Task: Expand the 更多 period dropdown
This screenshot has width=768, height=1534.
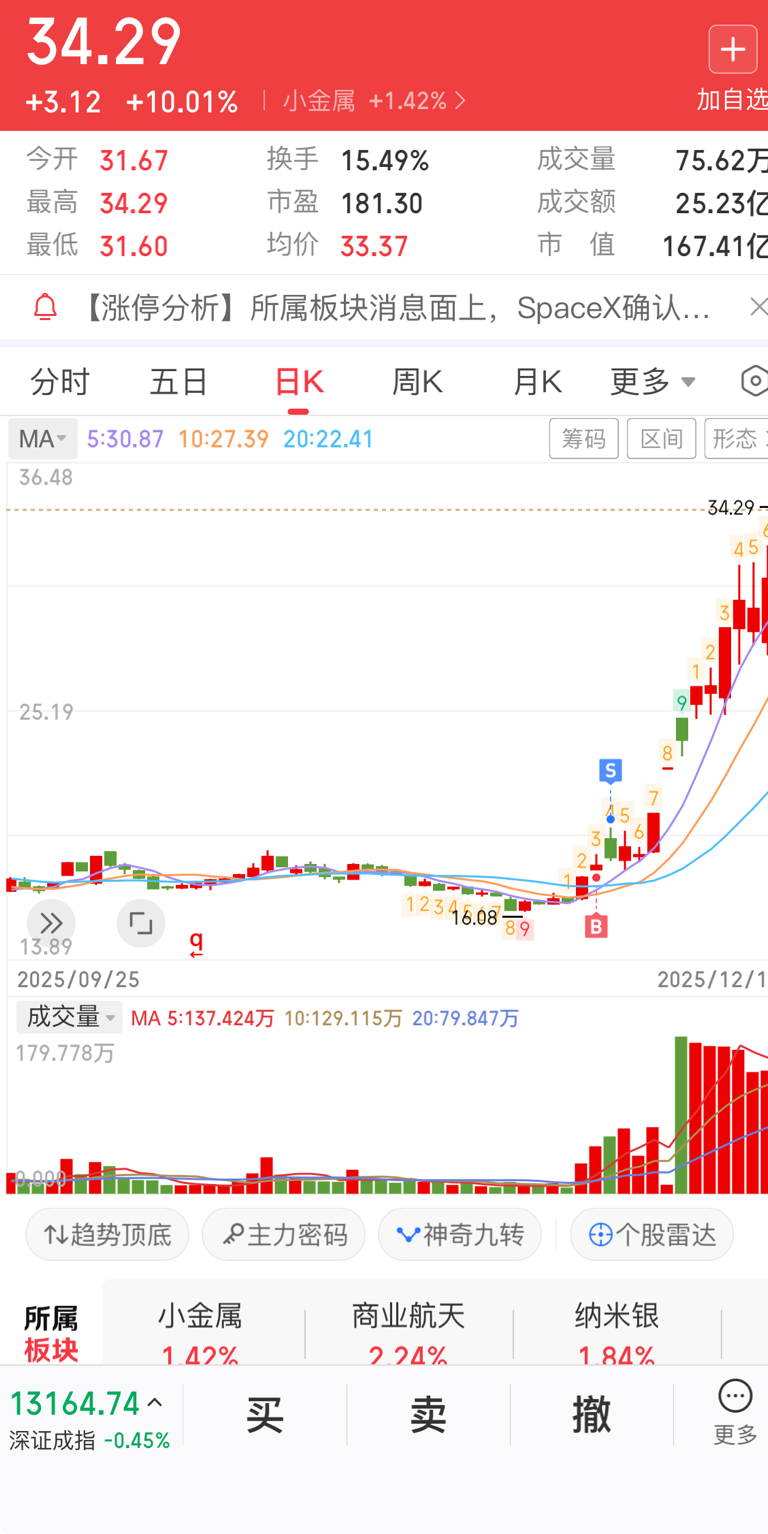Action: [653, 381]
